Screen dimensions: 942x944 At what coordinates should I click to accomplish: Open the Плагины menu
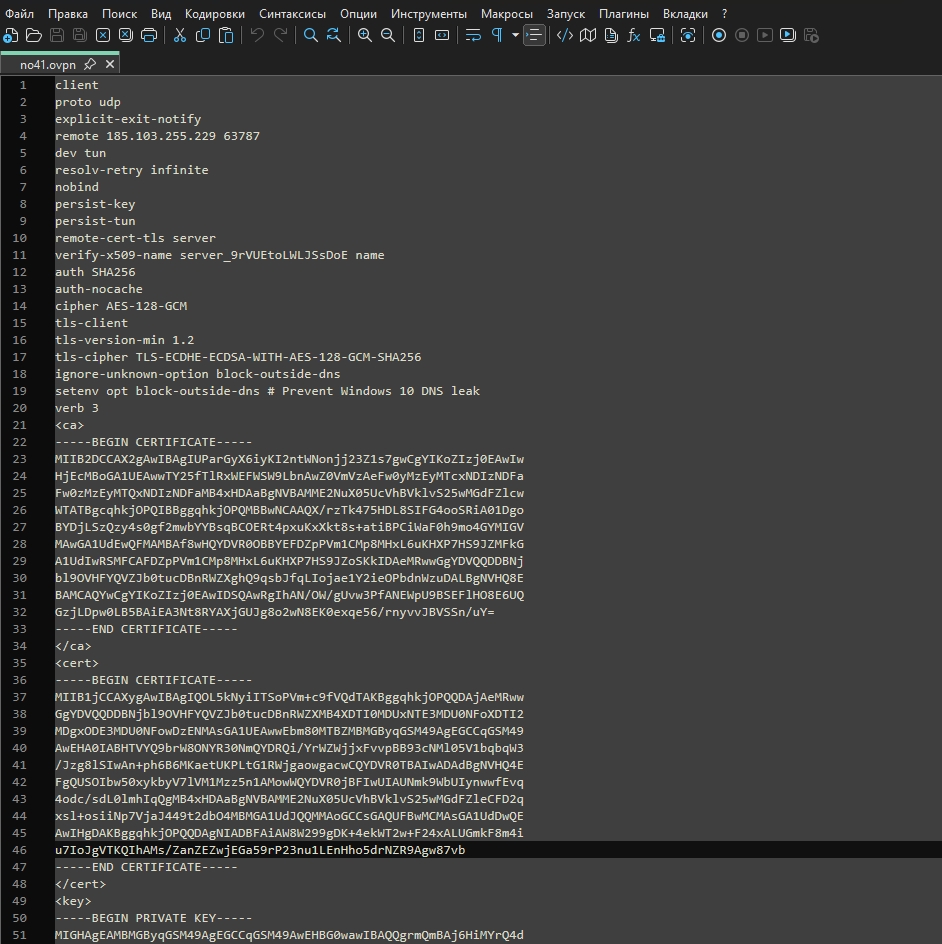624,14
